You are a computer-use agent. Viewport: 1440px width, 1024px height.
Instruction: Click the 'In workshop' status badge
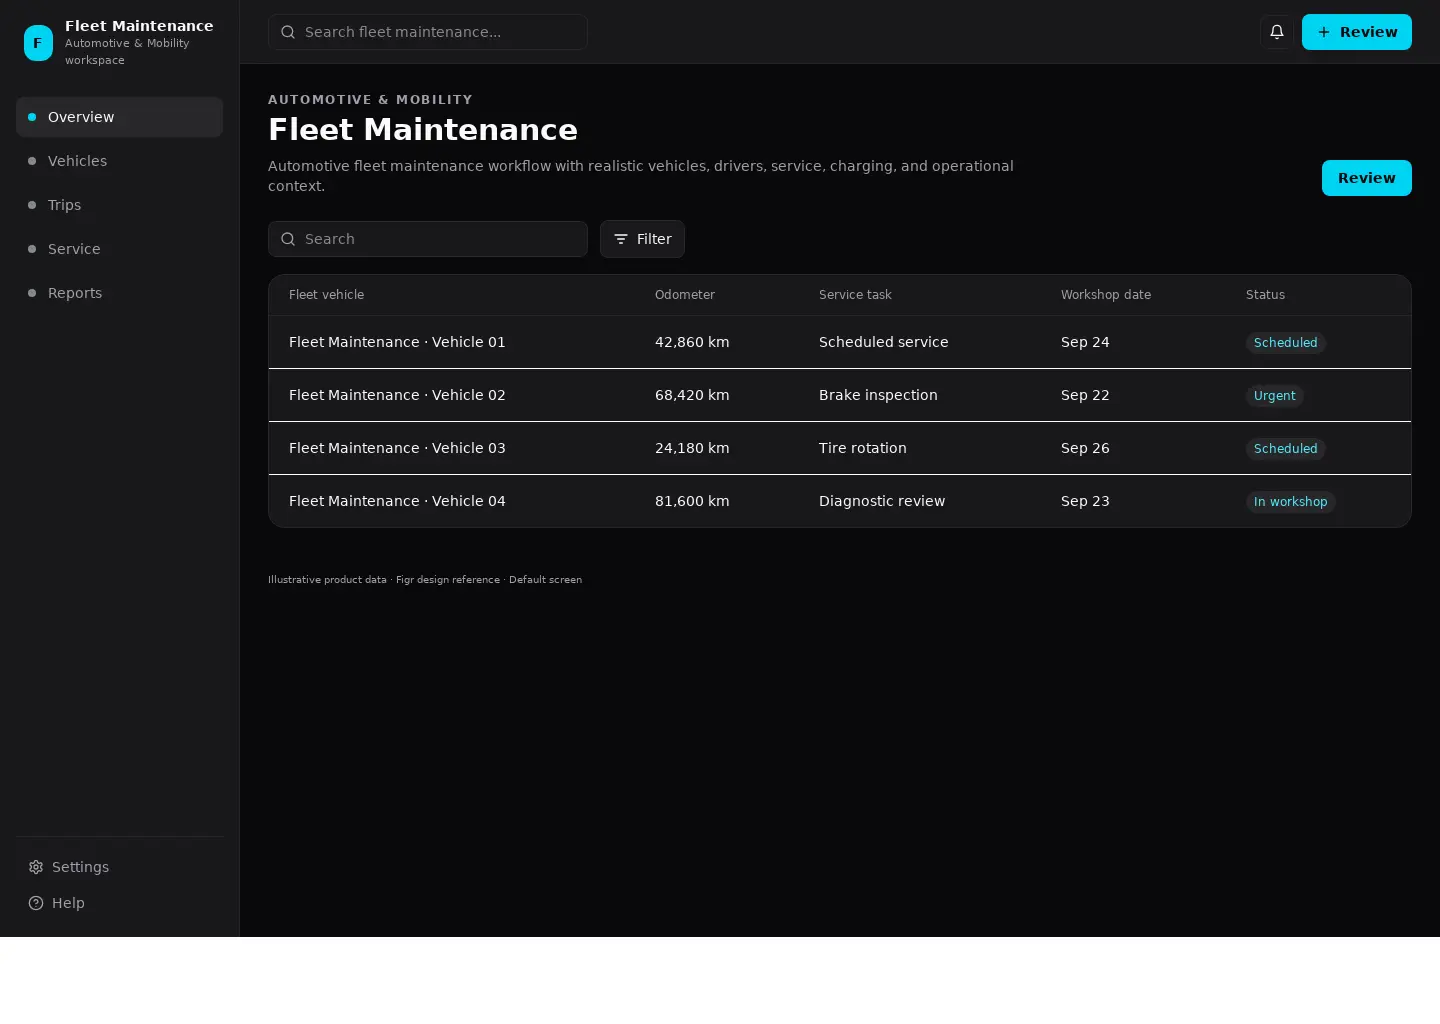(x=1291, y=502)
